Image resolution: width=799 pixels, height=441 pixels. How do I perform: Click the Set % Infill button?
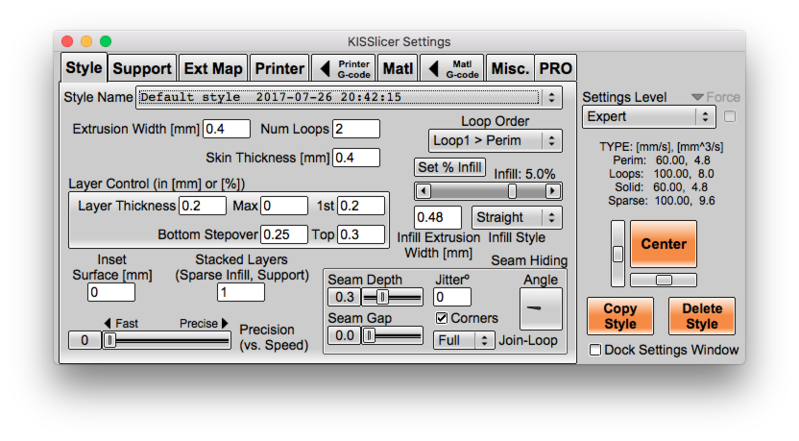coord(449,167)
